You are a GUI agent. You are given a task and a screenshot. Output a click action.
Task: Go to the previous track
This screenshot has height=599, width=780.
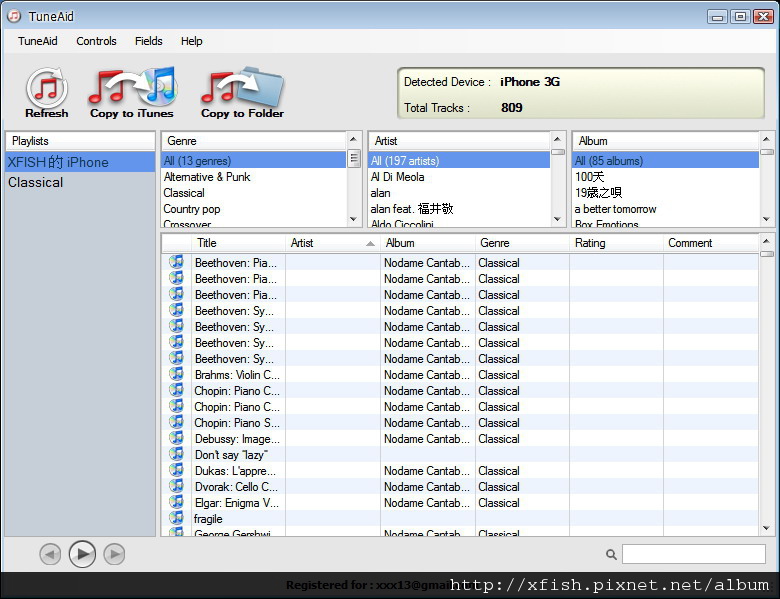[x=50, y=554]
